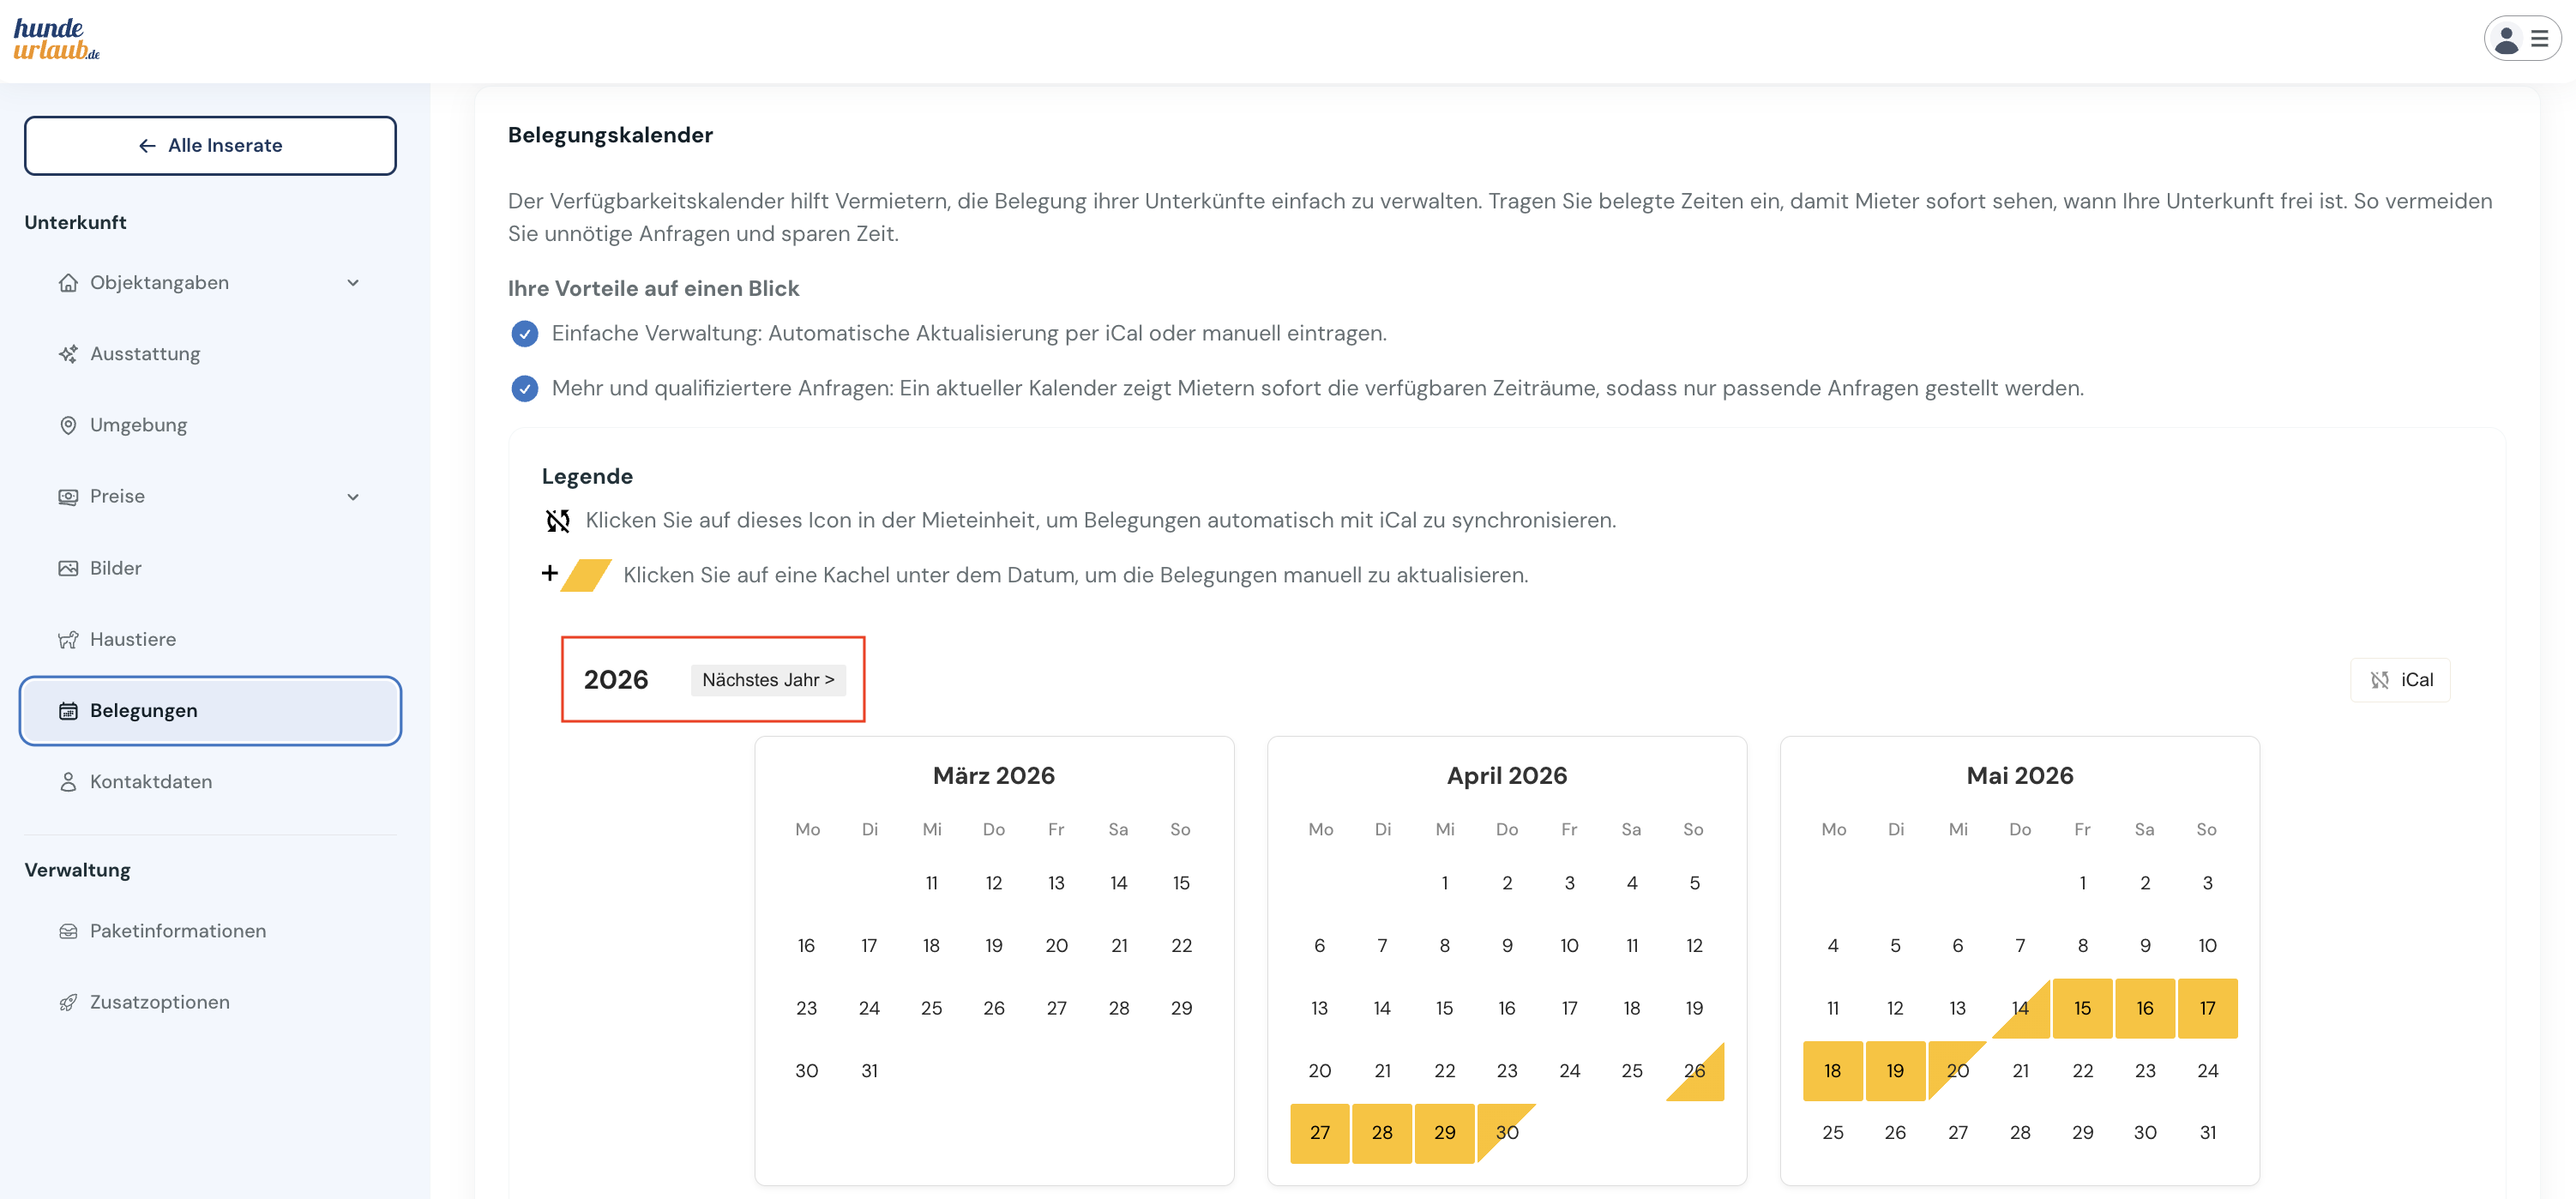
Task: Open the Paketinformationen menu item
Action: (x=177, y=931)
